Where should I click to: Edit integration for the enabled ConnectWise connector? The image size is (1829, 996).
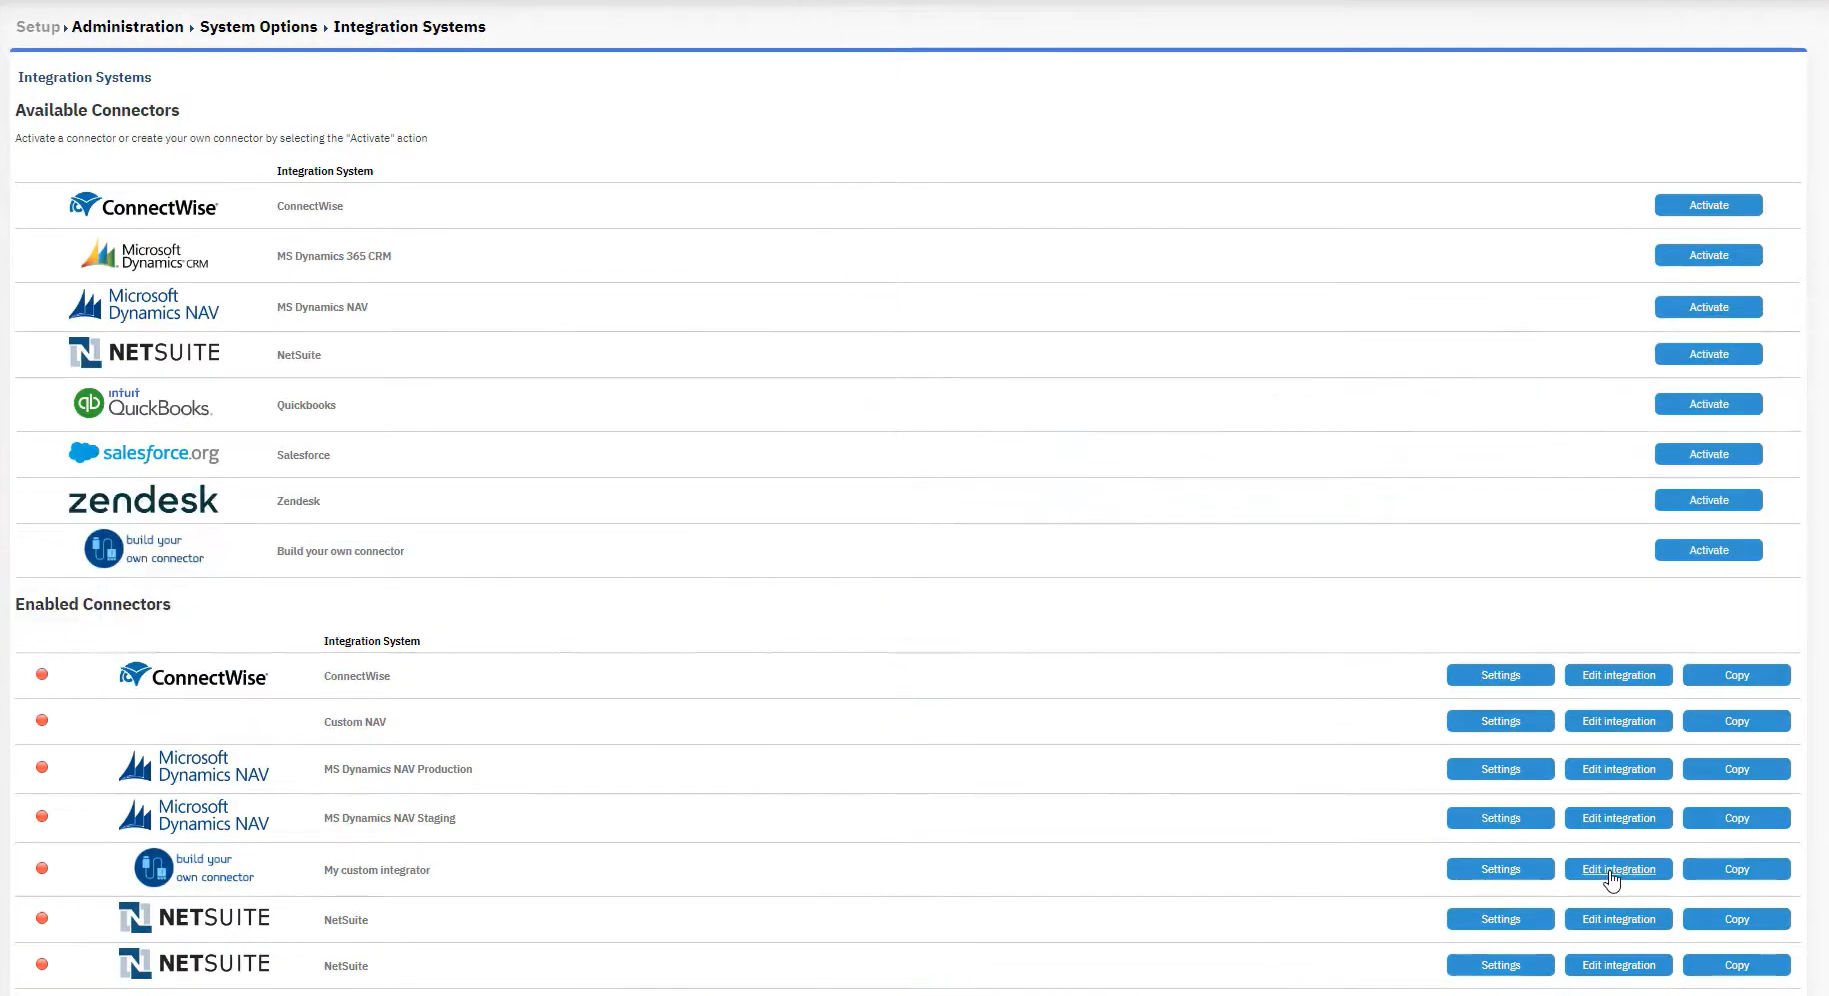coord(1618,675)
